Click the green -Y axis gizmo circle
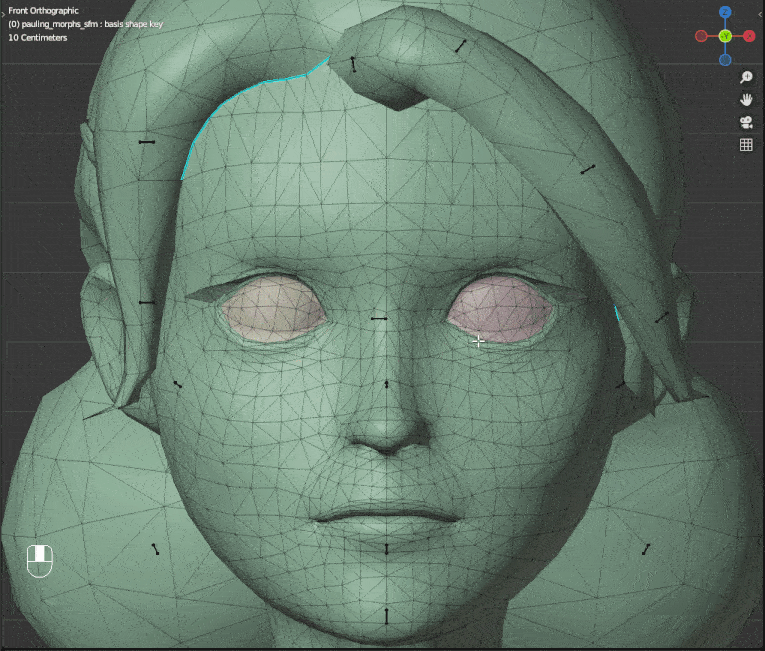 click(x=725, y=36)
